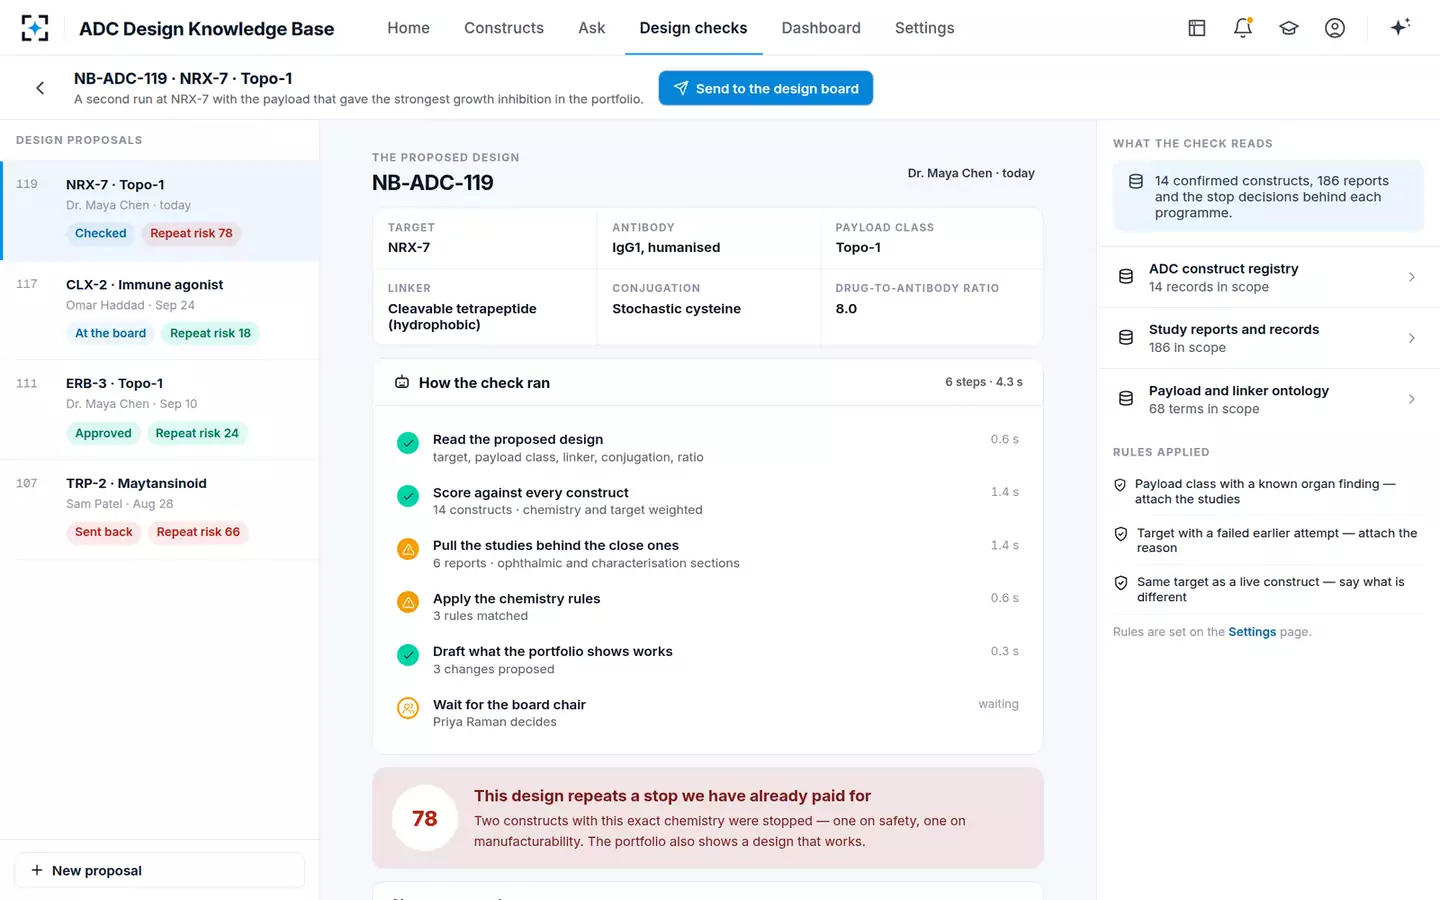Open the layout panel icon in header
The width and height of the screenshot is (1440, 900).
(1197, 28)
